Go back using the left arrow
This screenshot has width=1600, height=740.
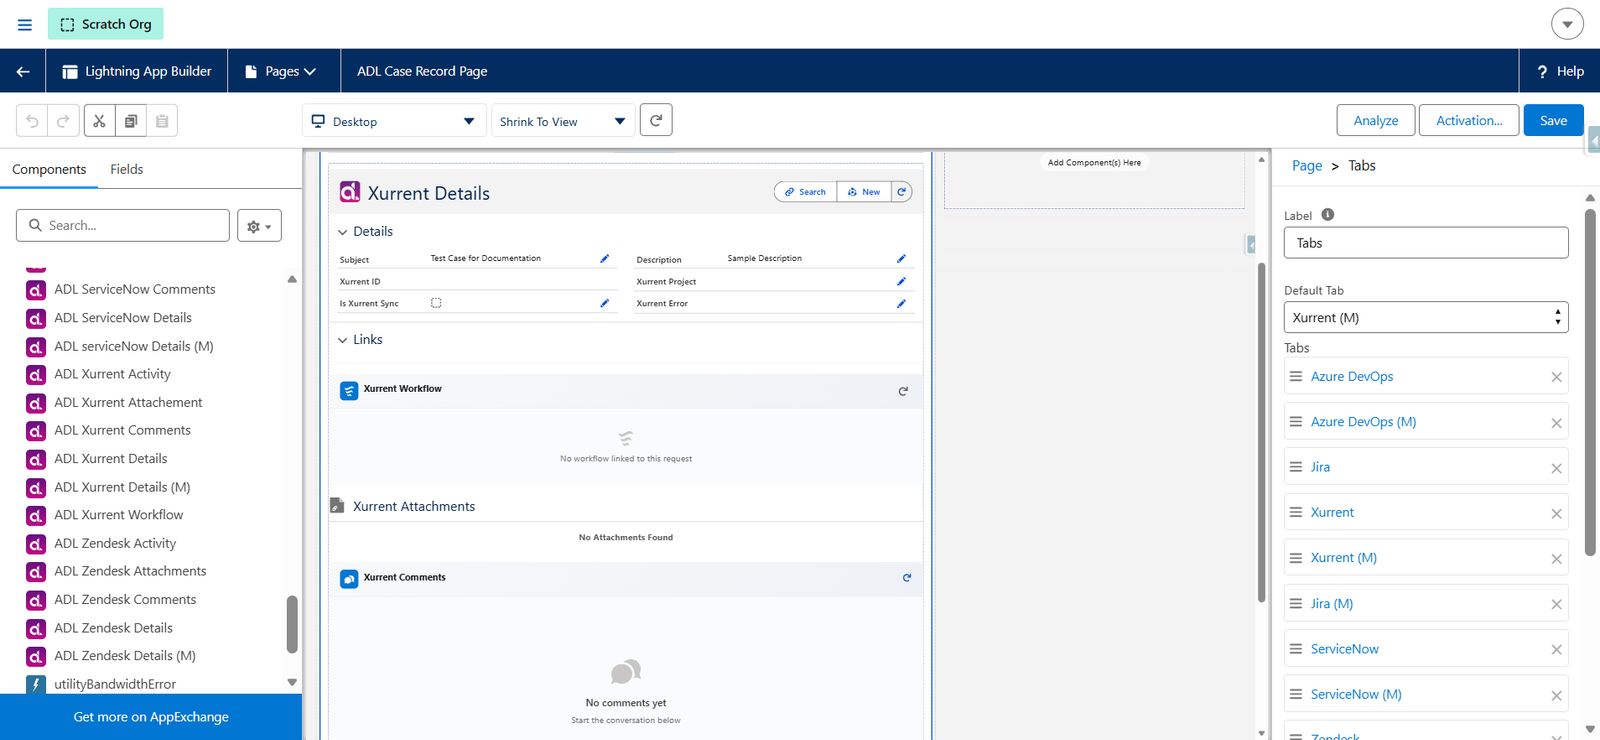click(x=23, y=71)
